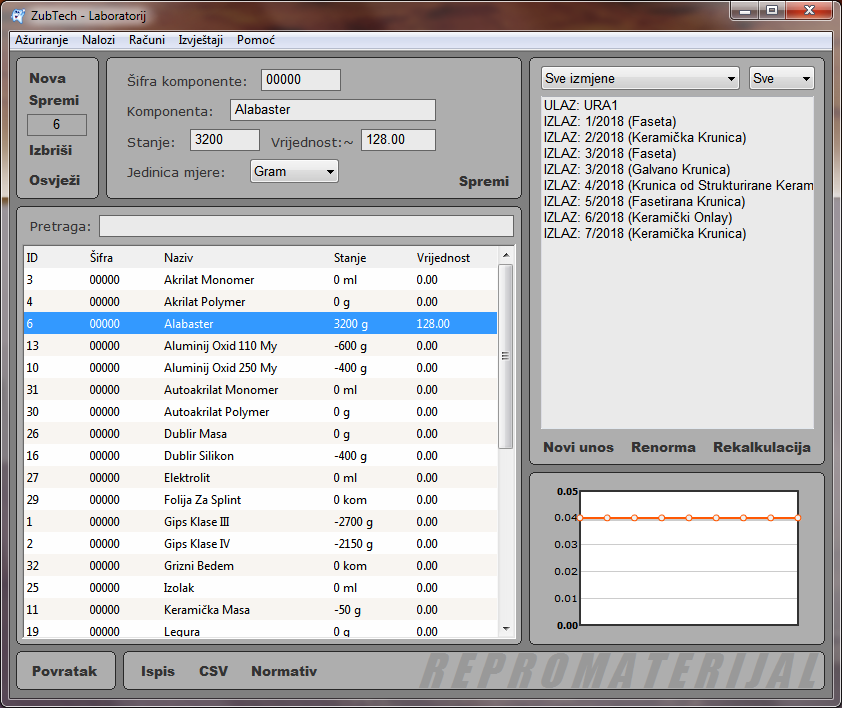Open the Pomoć menu
This screenshot has height=708, width=842.
pos(256,40)
